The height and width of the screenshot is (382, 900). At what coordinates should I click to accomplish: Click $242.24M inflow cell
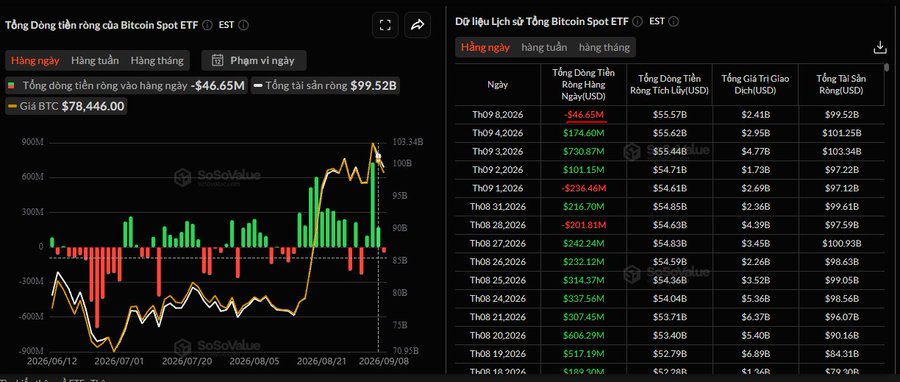(584, 243)
